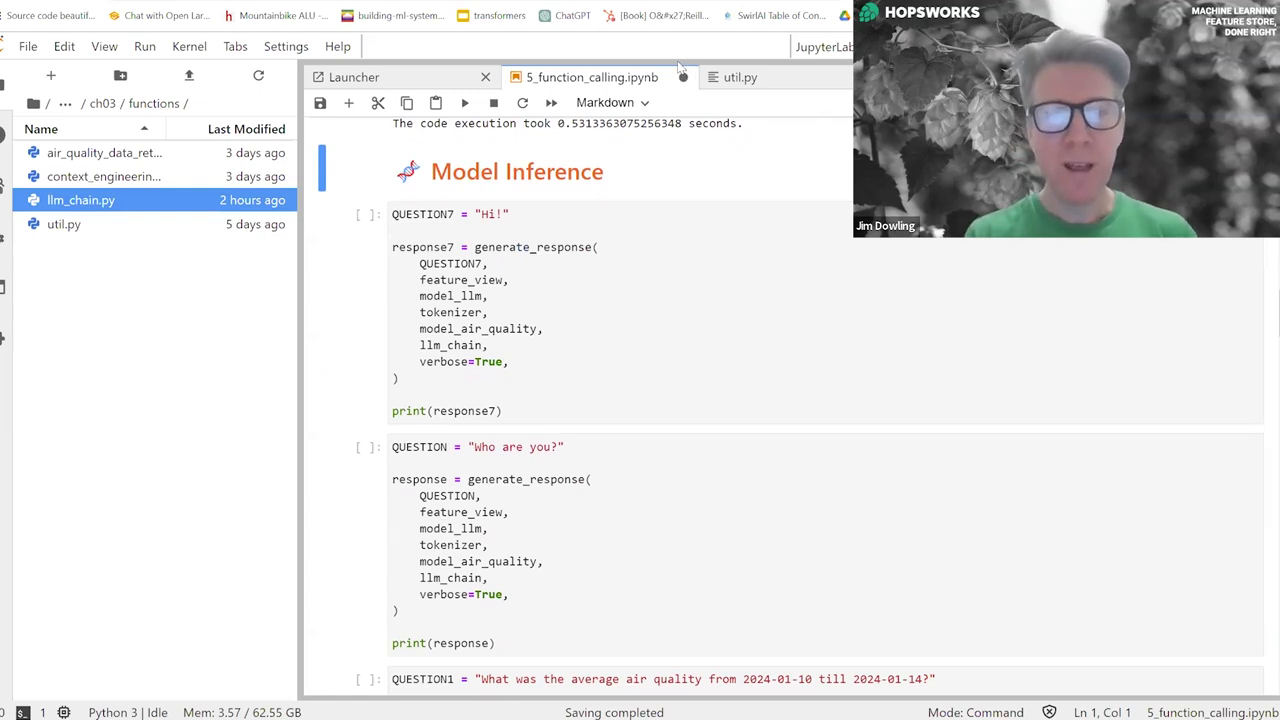Restart the kernel with circular arrow icon
This screenshot has width=1280, height=720.
(x=522, y=103)
